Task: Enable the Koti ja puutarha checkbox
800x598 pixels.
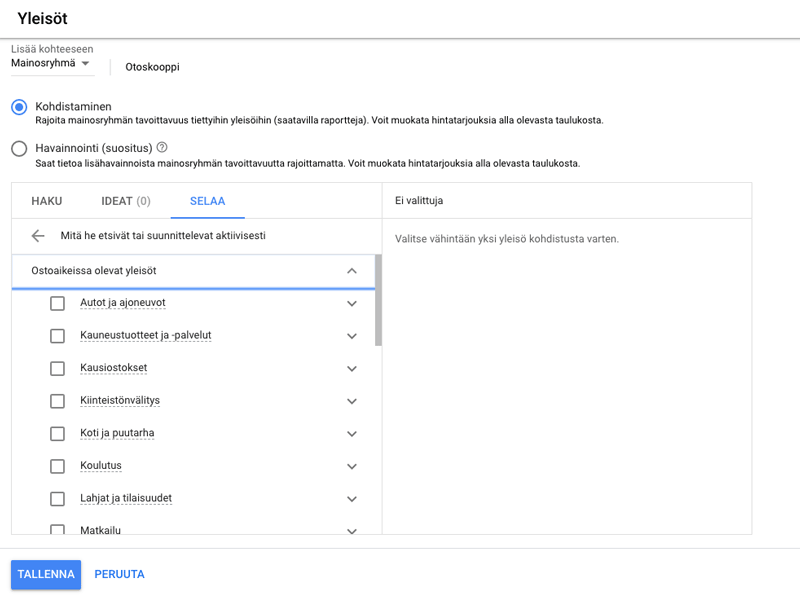Action: point(57,434)
